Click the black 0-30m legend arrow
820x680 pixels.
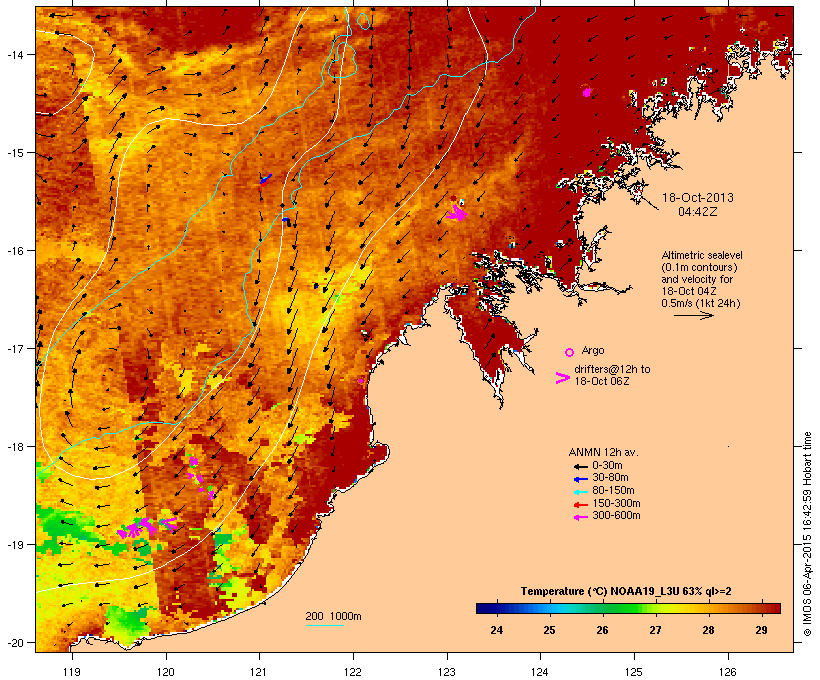click(580, 466)
